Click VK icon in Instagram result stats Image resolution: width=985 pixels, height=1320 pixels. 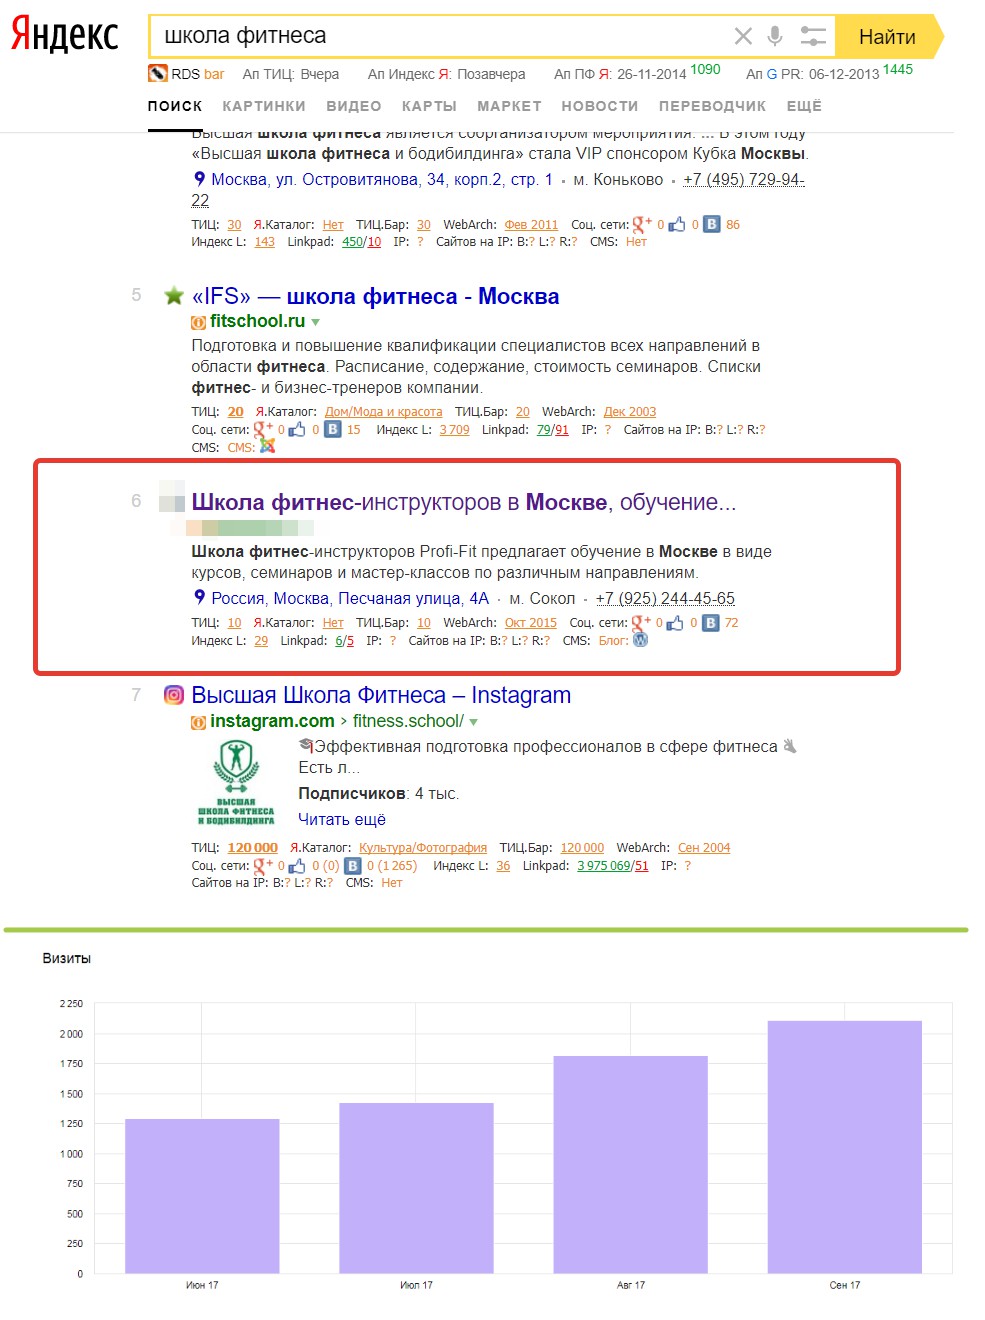tap(353, 865)
